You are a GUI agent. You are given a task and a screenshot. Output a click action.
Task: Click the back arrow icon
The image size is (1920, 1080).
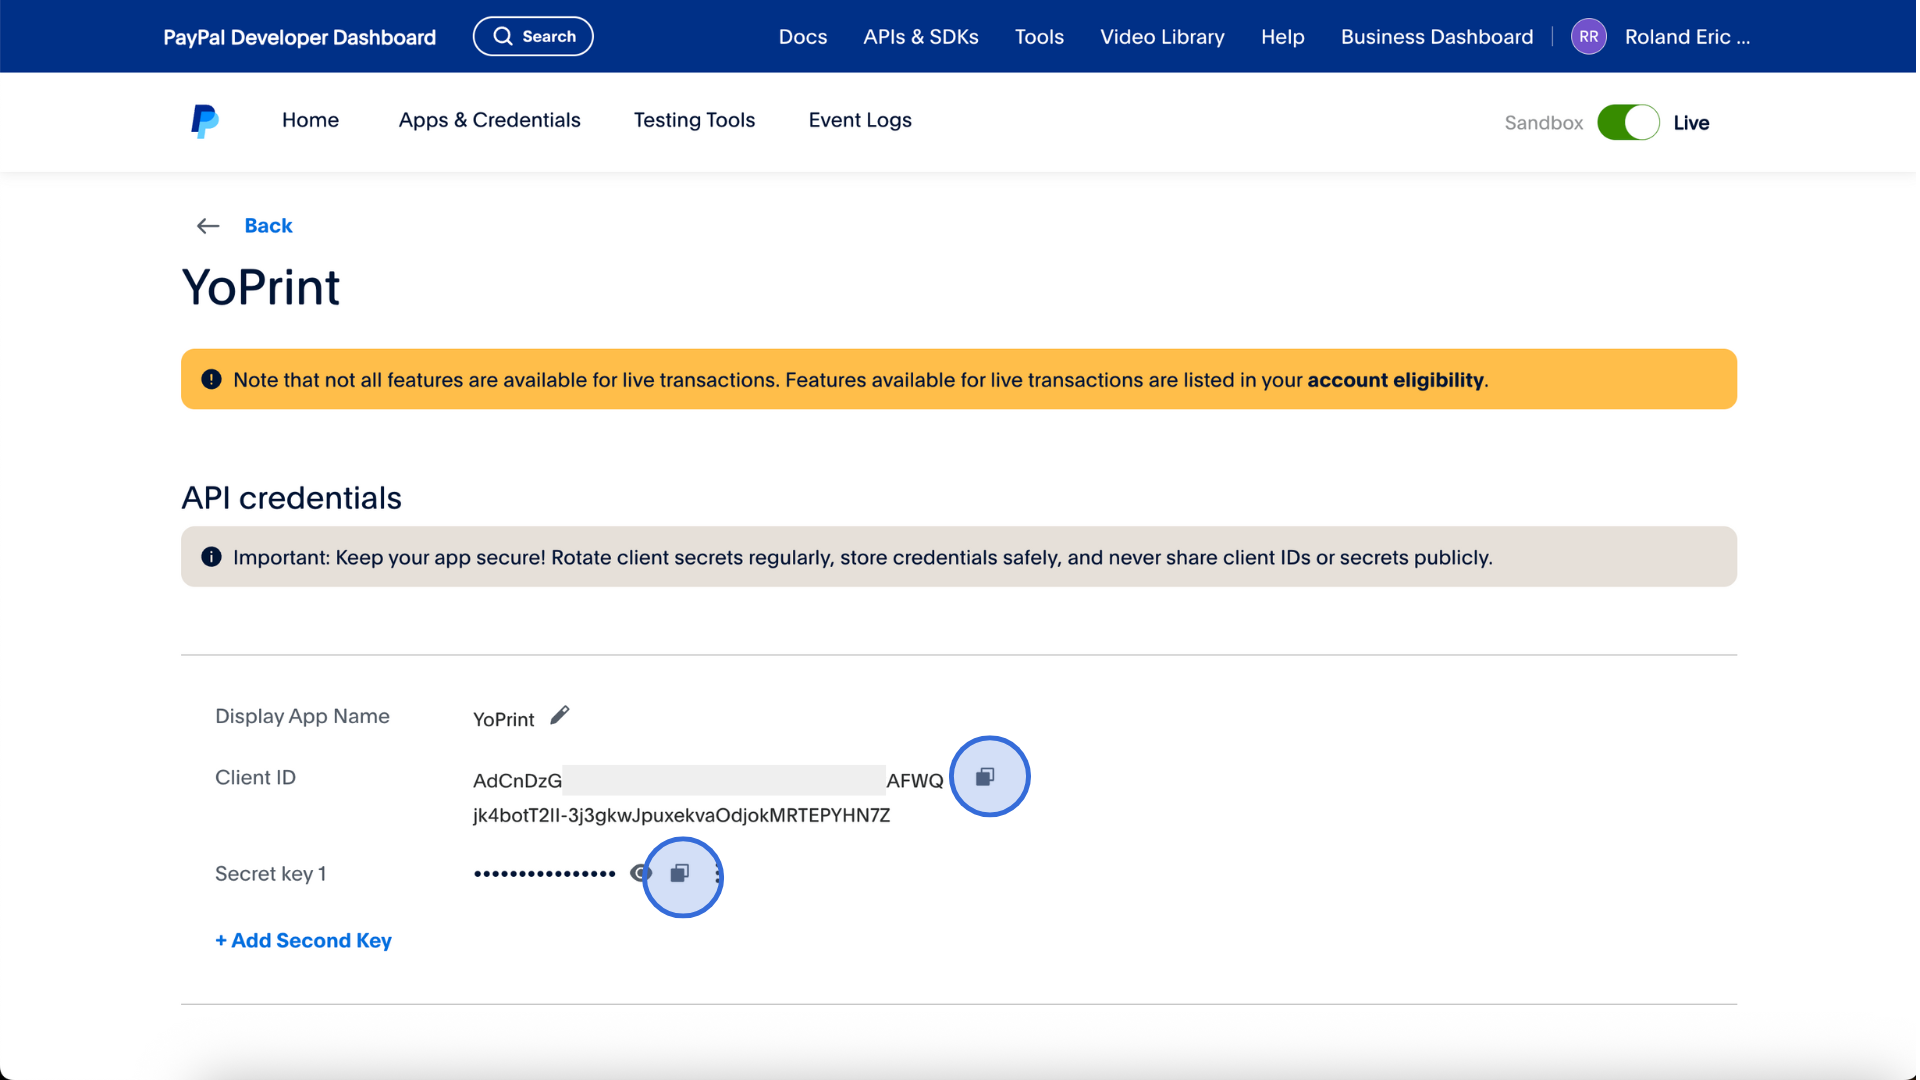coord(207,226)
